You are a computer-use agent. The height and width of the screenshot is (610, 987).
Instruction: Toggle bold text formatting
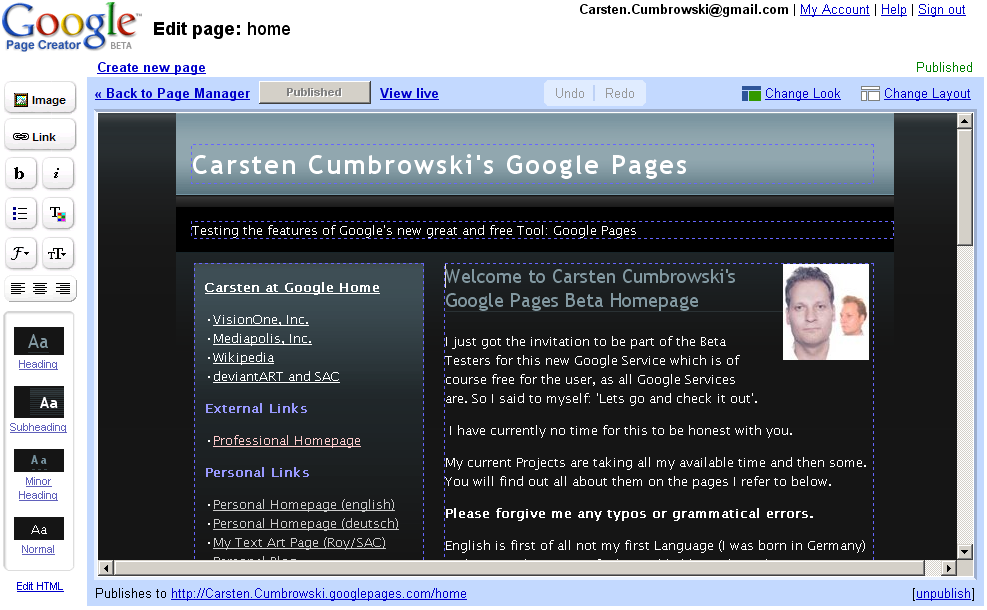pyautogui.click(x=20, y=174)
